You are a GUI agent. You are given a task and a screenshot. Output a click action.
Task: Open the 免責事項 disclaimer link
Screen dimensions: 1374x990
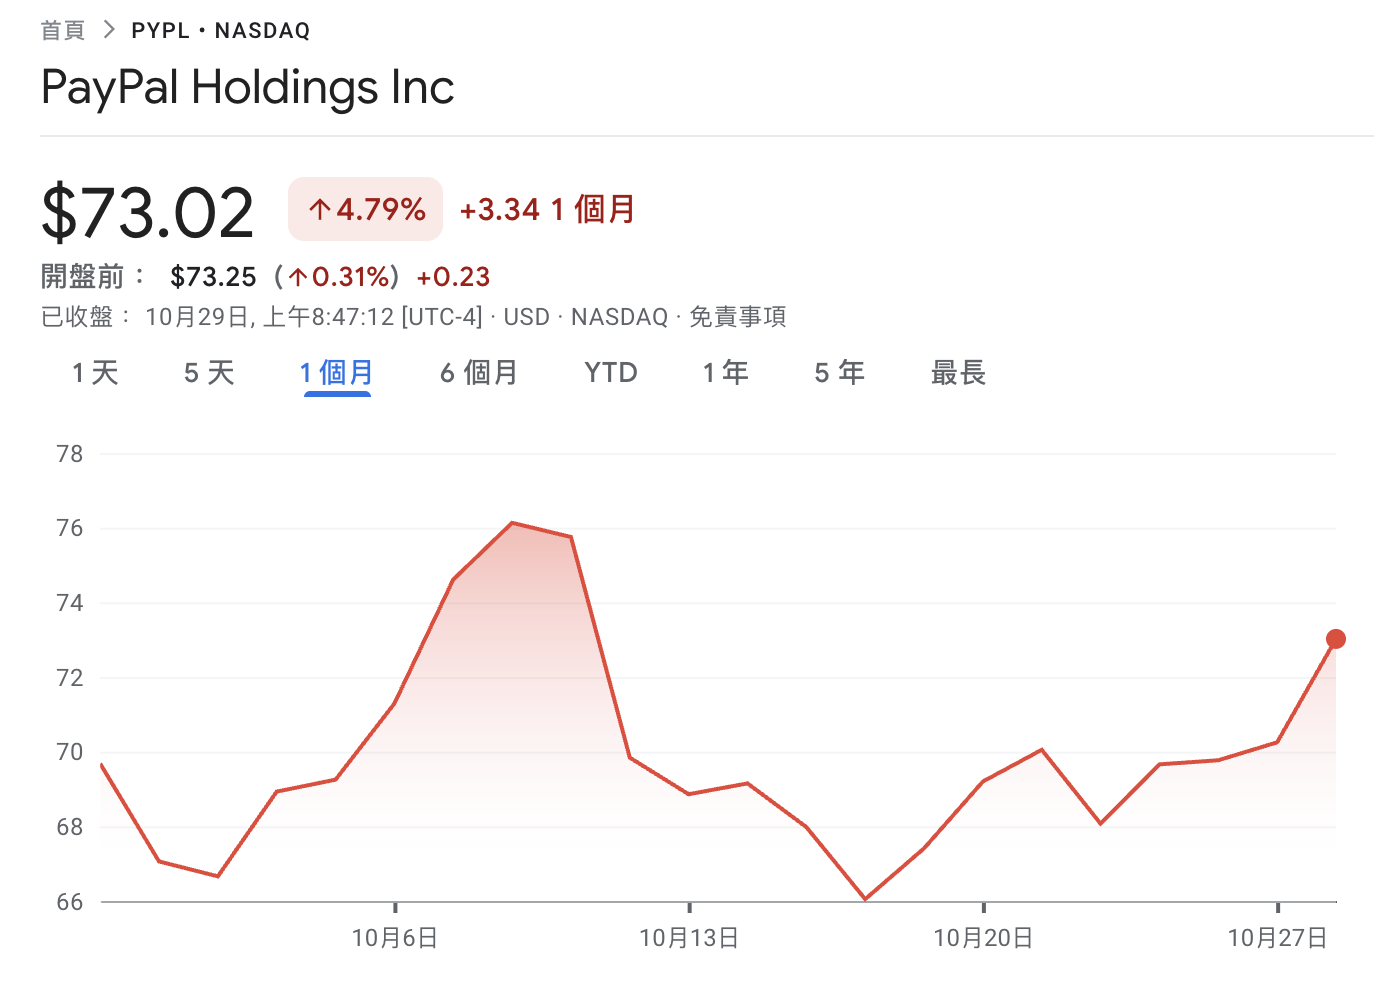tap(737, 317)
